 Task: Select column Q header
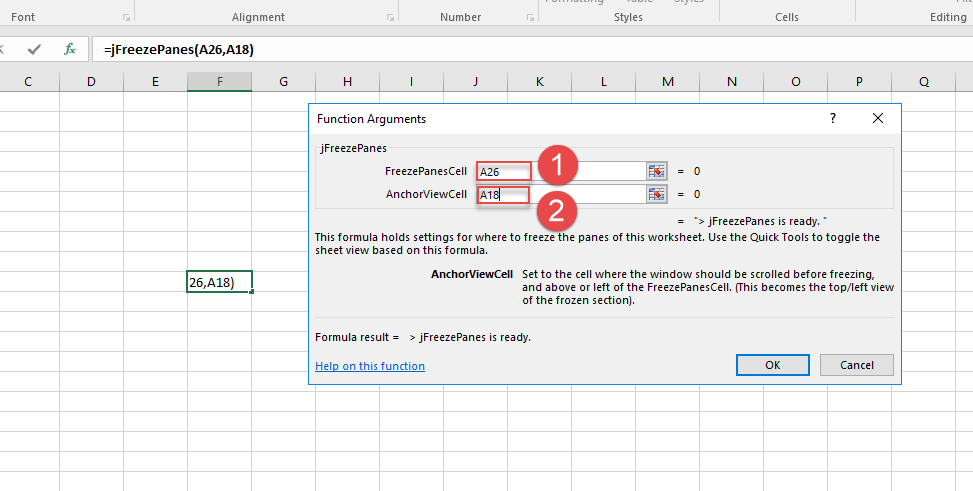coord(923,81)
